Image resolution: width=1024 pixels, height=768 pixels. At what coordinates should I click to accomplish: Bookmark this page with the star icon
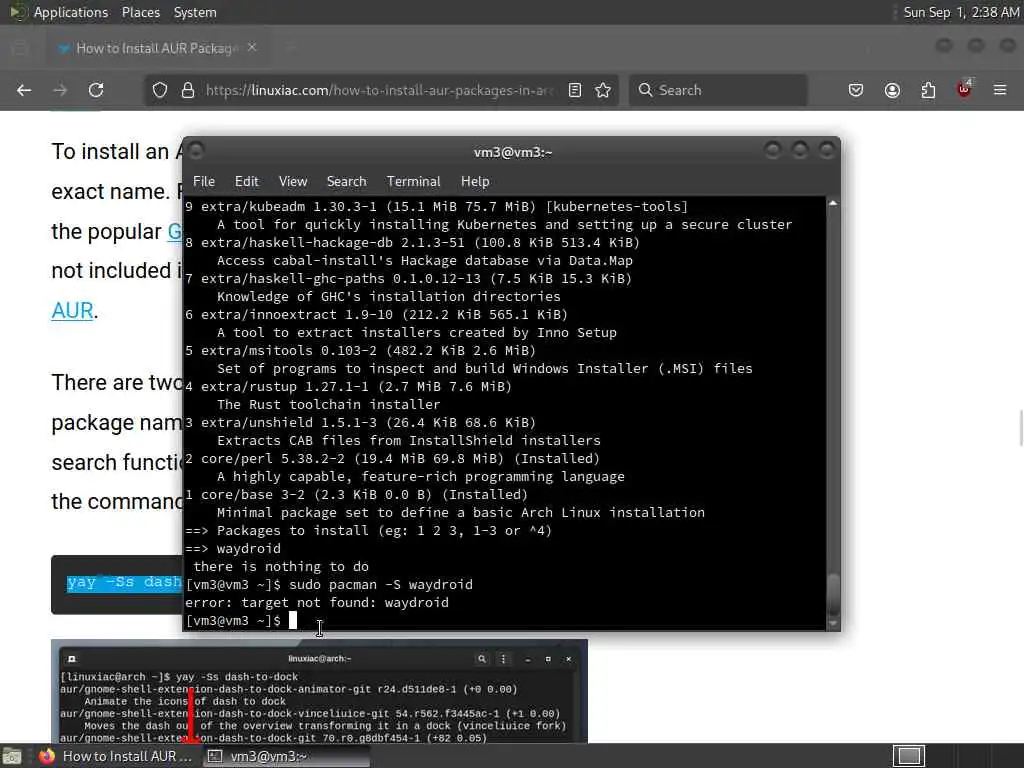coord(603,90)
